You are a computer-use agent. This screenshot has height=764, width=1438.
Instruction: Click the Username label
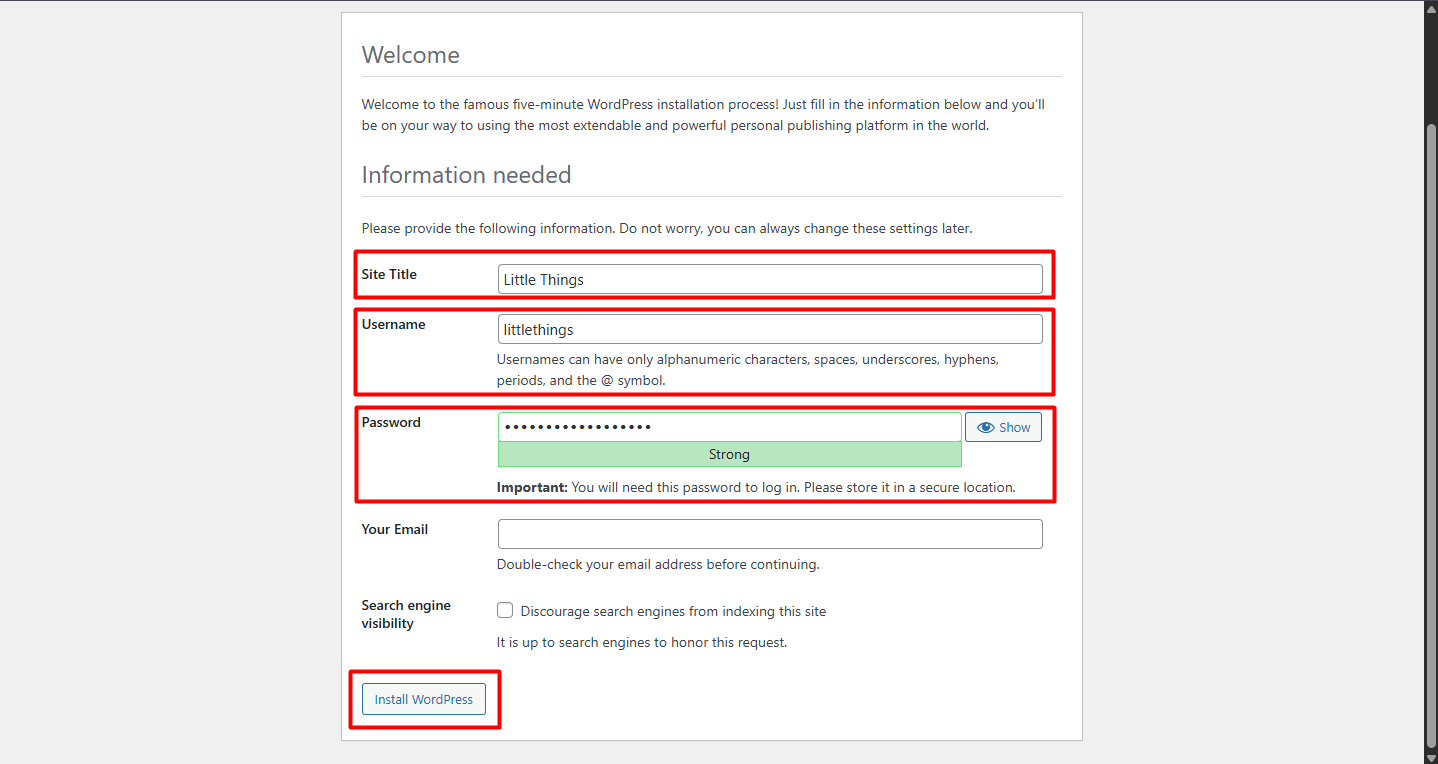(x=393, y=324)
